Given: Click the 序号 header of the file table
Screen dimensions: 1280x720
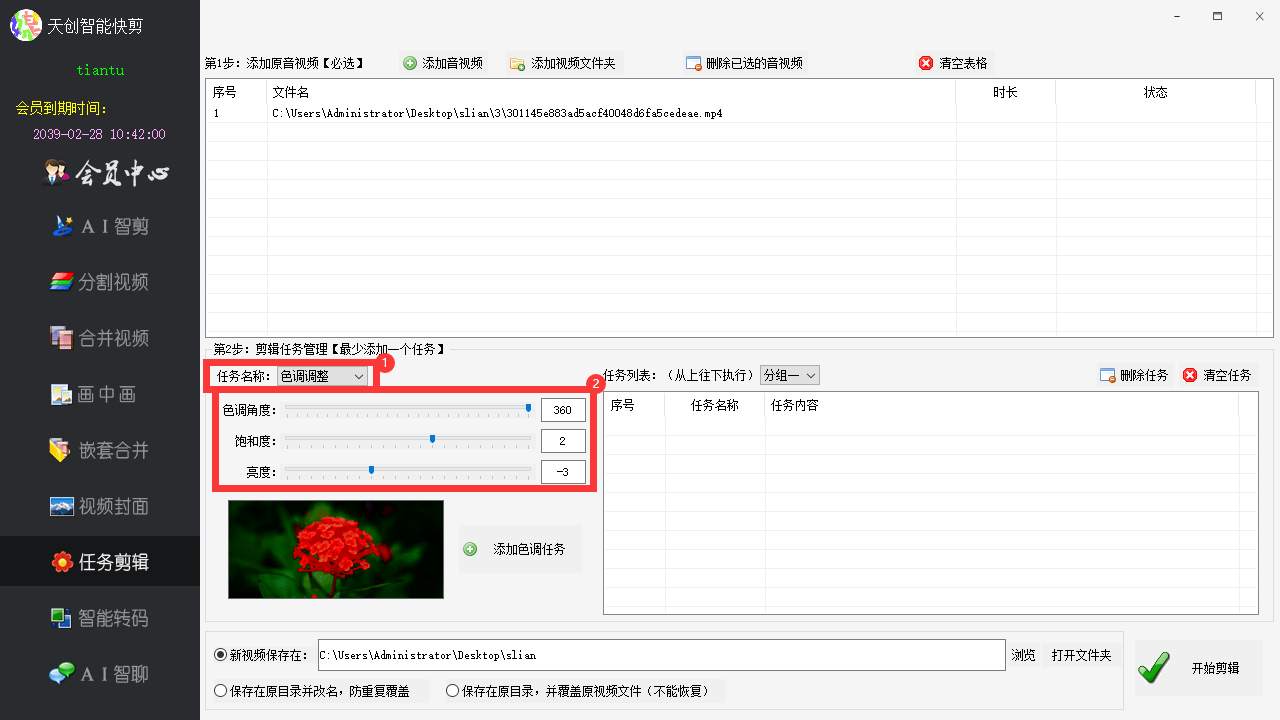Looking at the screenshot, I should coord(236,92).
